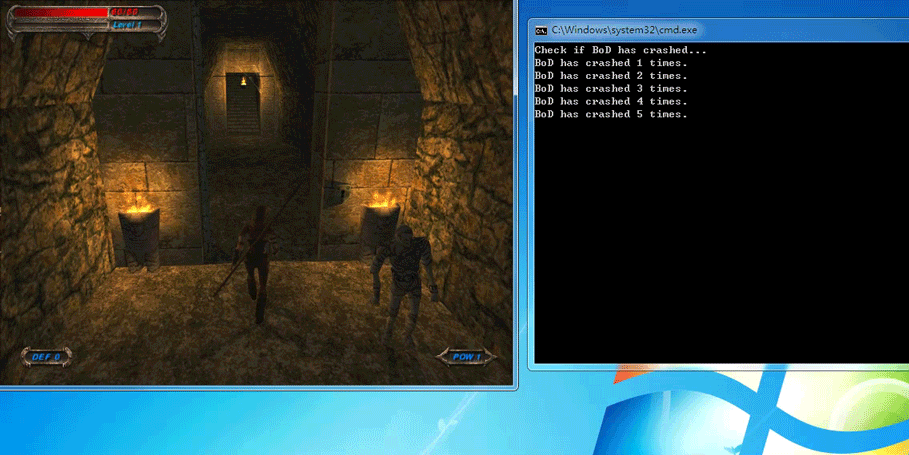Click the line "BoD has crashed 3 times."
Screen dimensions: 909x455
[611, 89]
